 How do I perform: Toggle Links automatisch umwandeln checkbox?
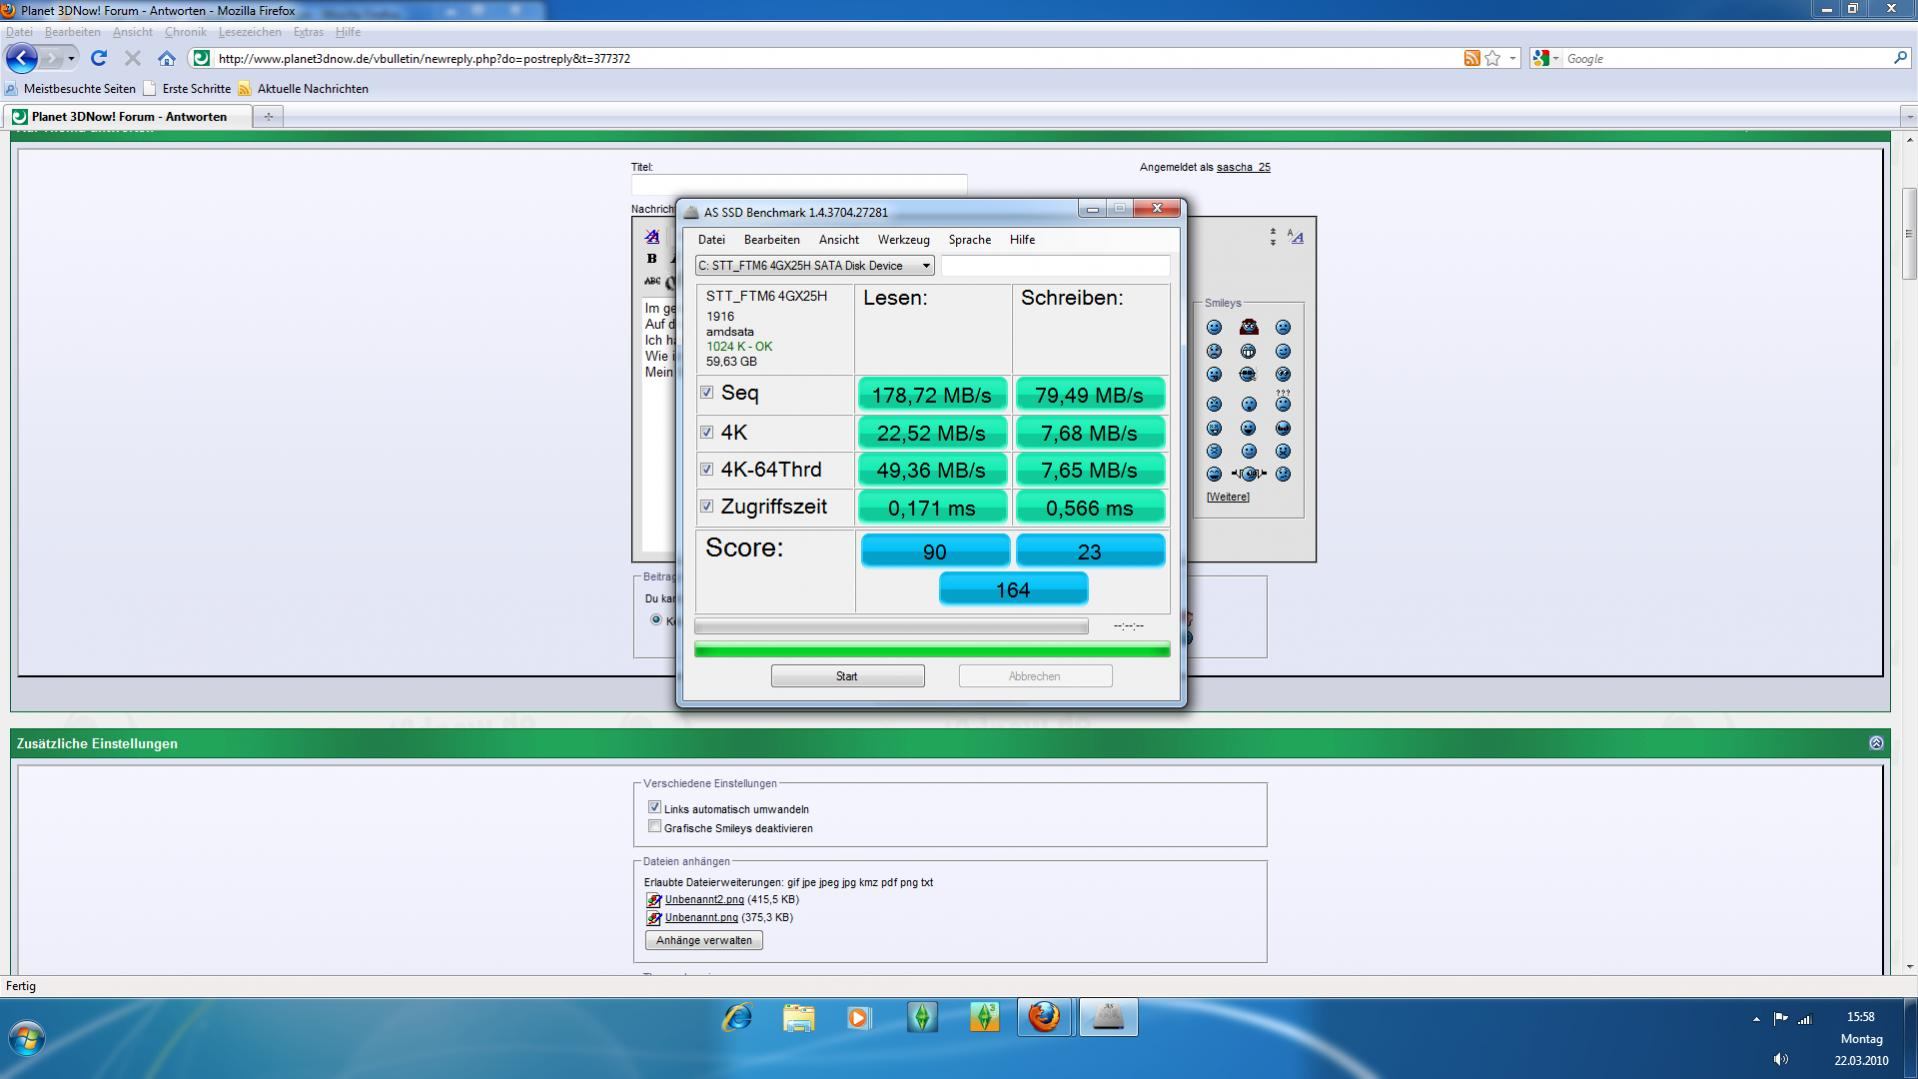point(655,807)
